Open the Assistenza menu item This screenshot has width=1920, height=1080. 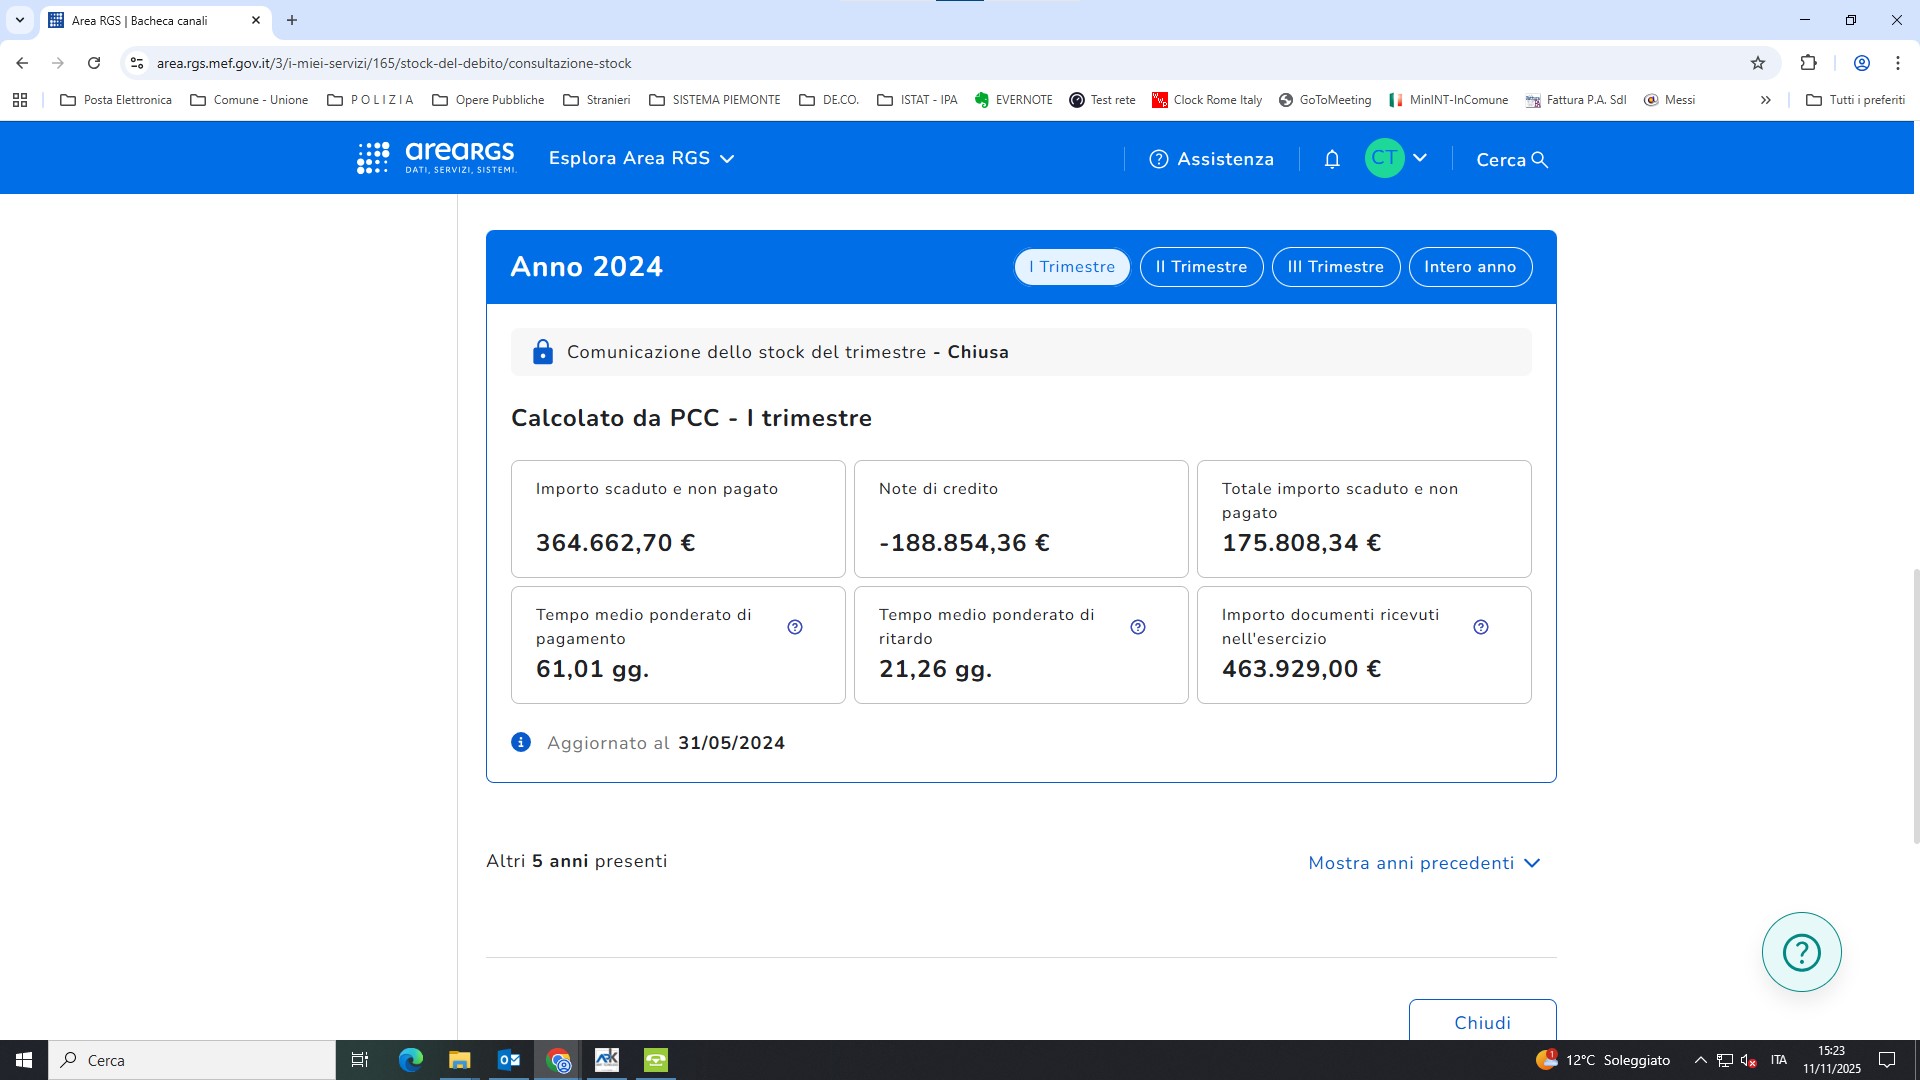tap(1212, 159)
